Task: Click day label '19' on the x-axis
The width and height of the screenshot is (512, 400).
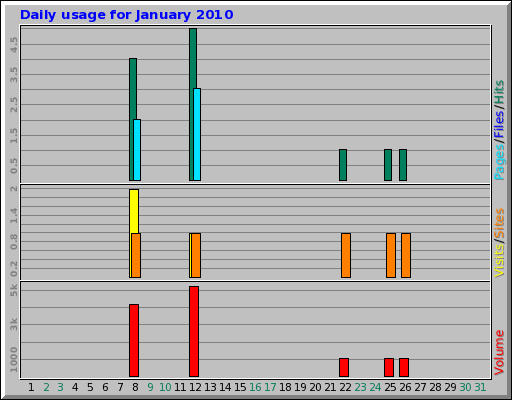Action: [x=300, y=387]
